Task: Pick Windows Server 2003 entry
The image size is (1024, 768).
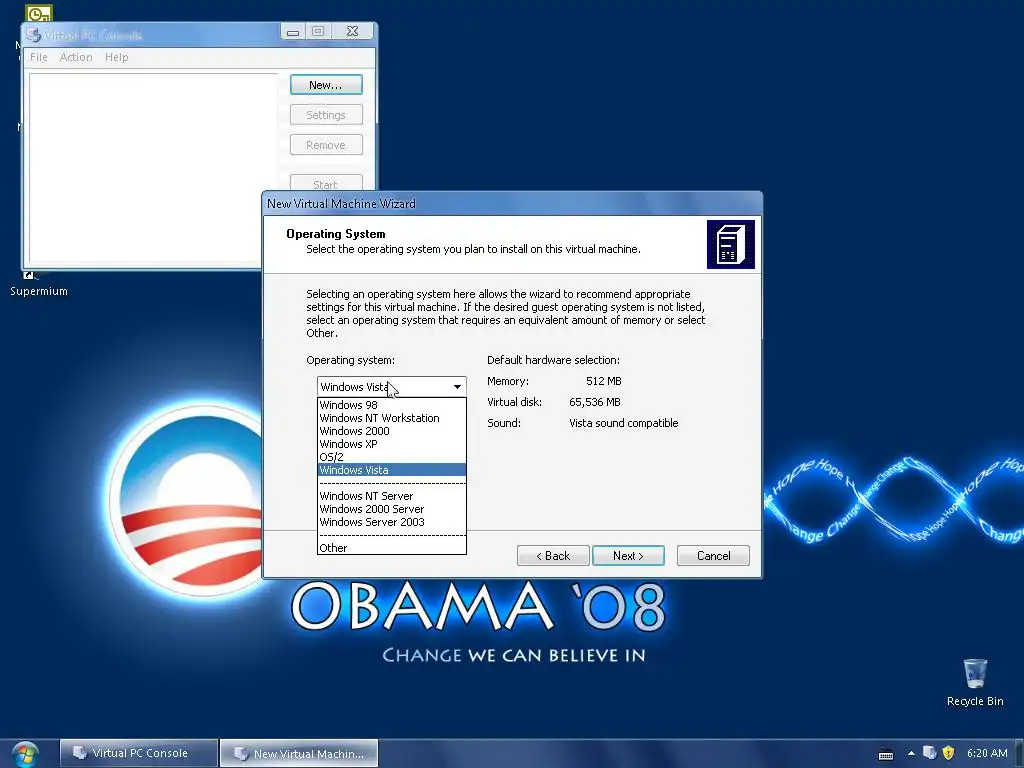Action: click(x=392, y=522)
